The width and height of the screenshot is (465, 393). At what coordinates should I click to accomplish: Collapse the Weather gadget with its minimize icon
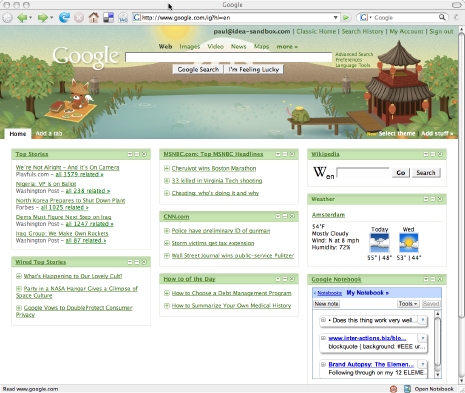pyautogui.click(x=426, y=199)
